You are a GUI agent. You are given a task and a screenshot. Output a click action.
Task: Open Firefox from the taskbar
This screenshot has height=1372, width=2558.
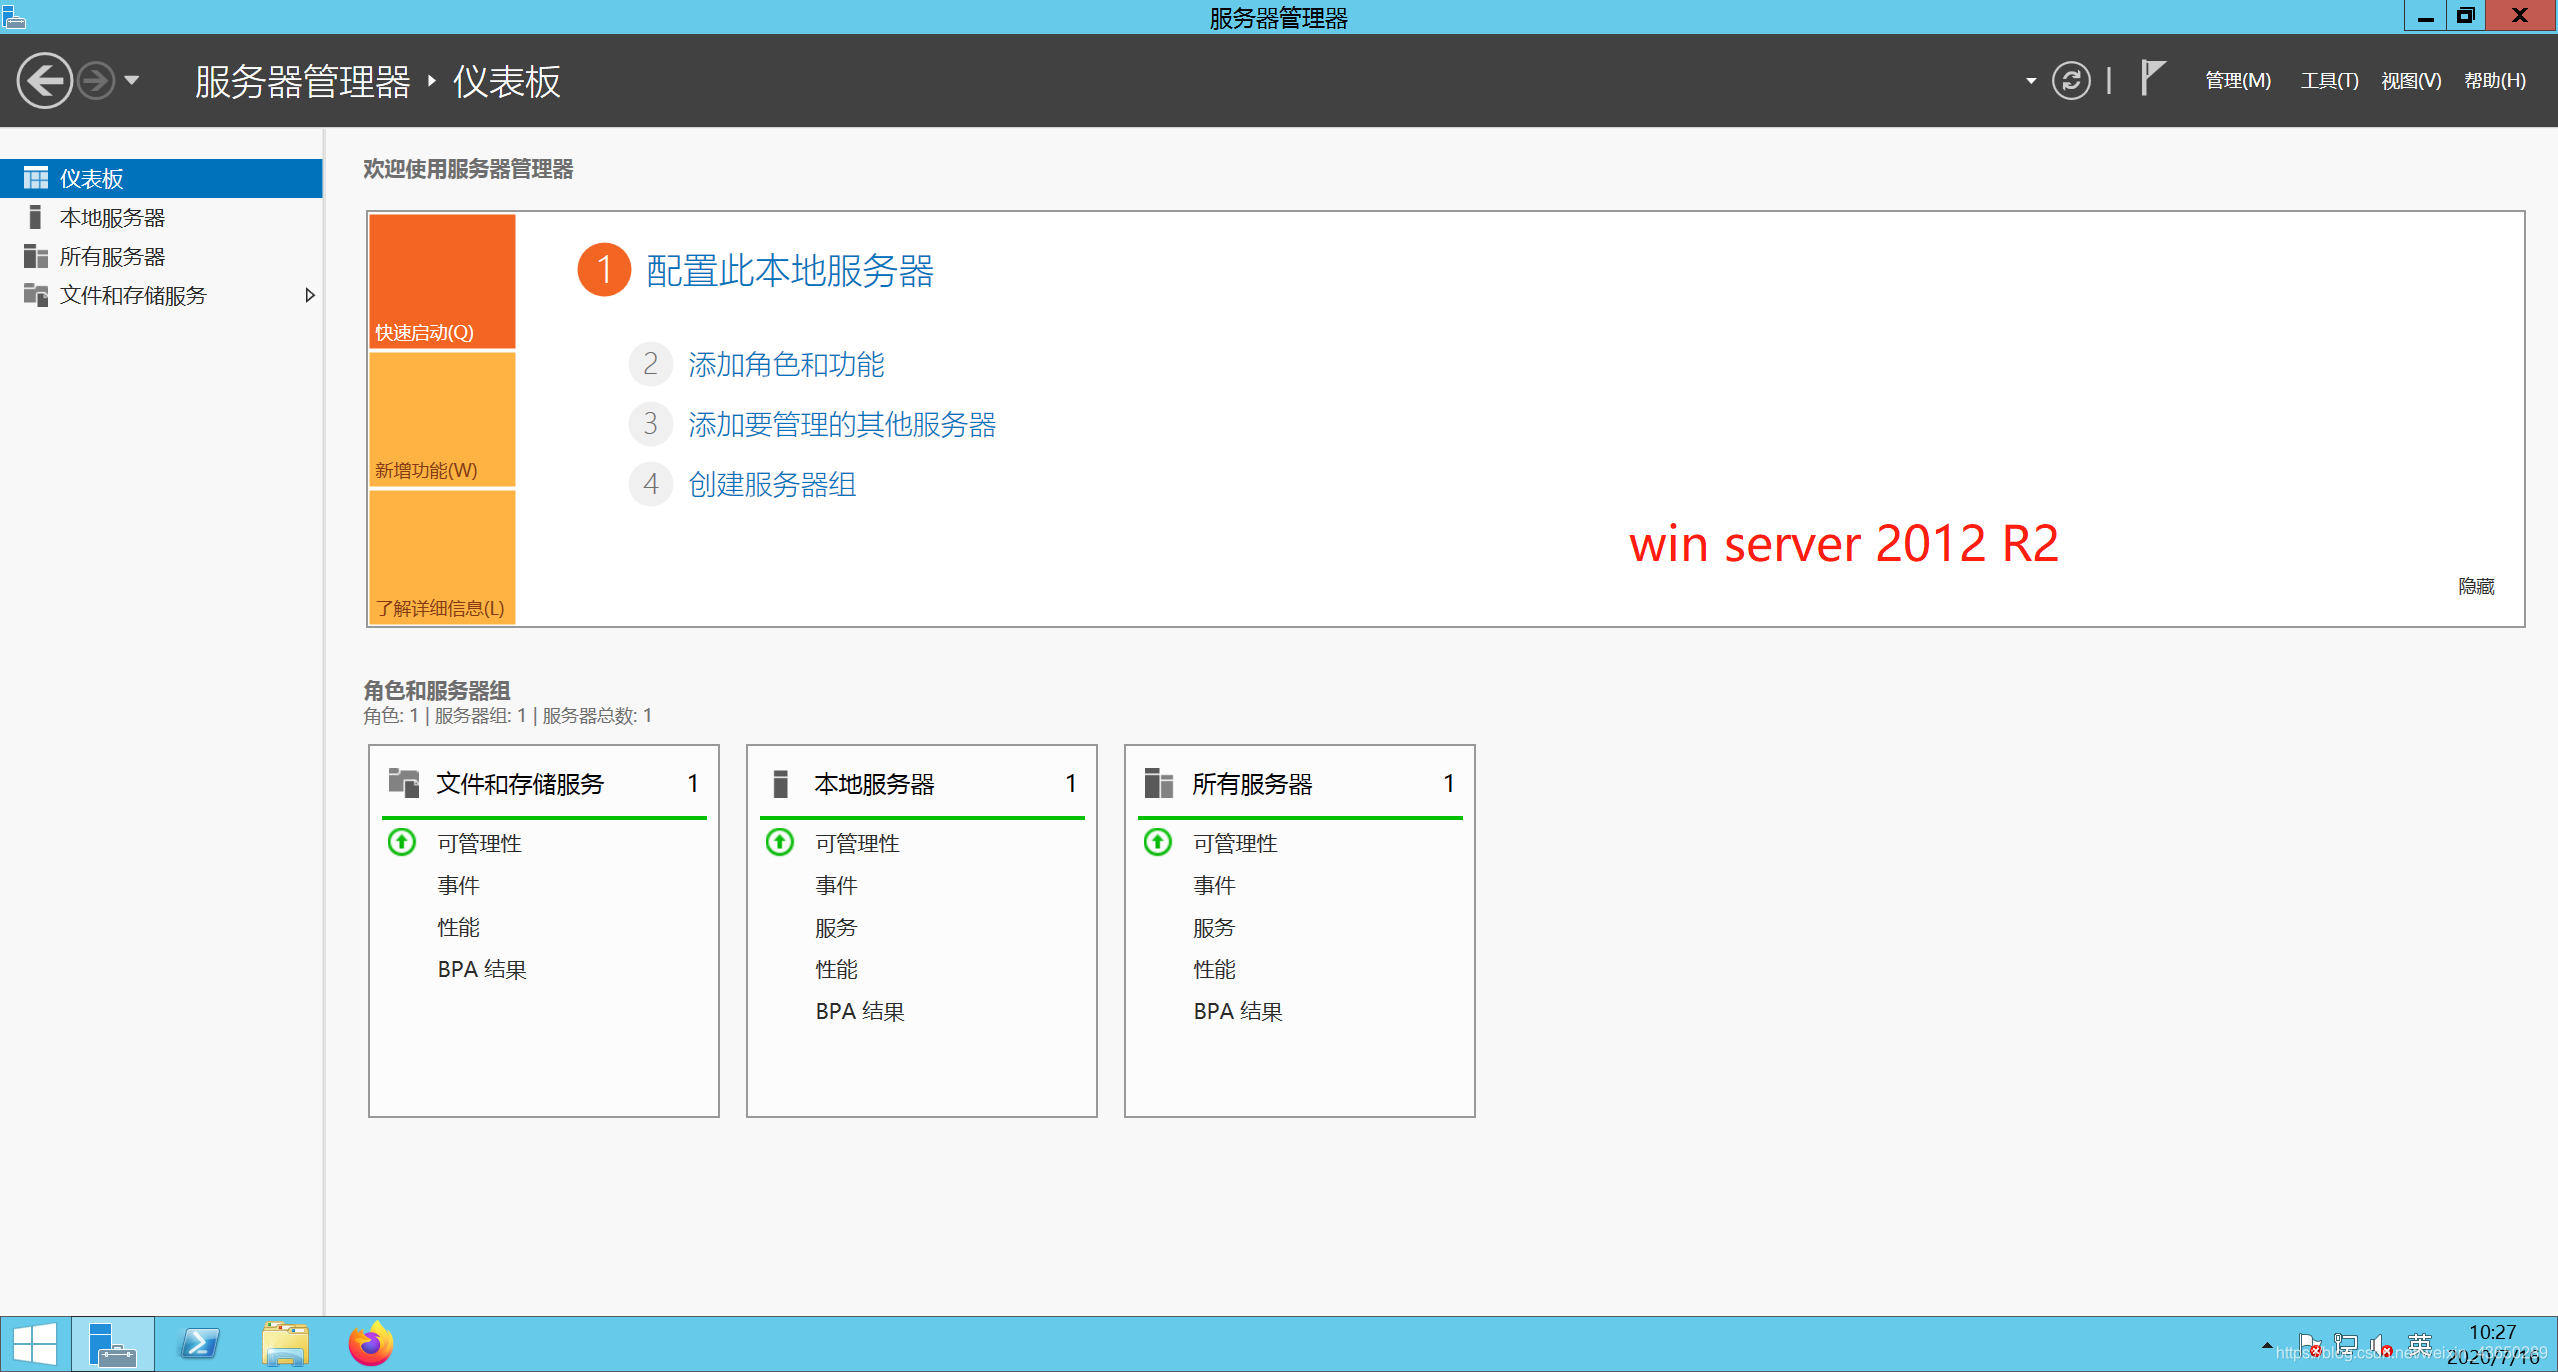coord(371,1344)
